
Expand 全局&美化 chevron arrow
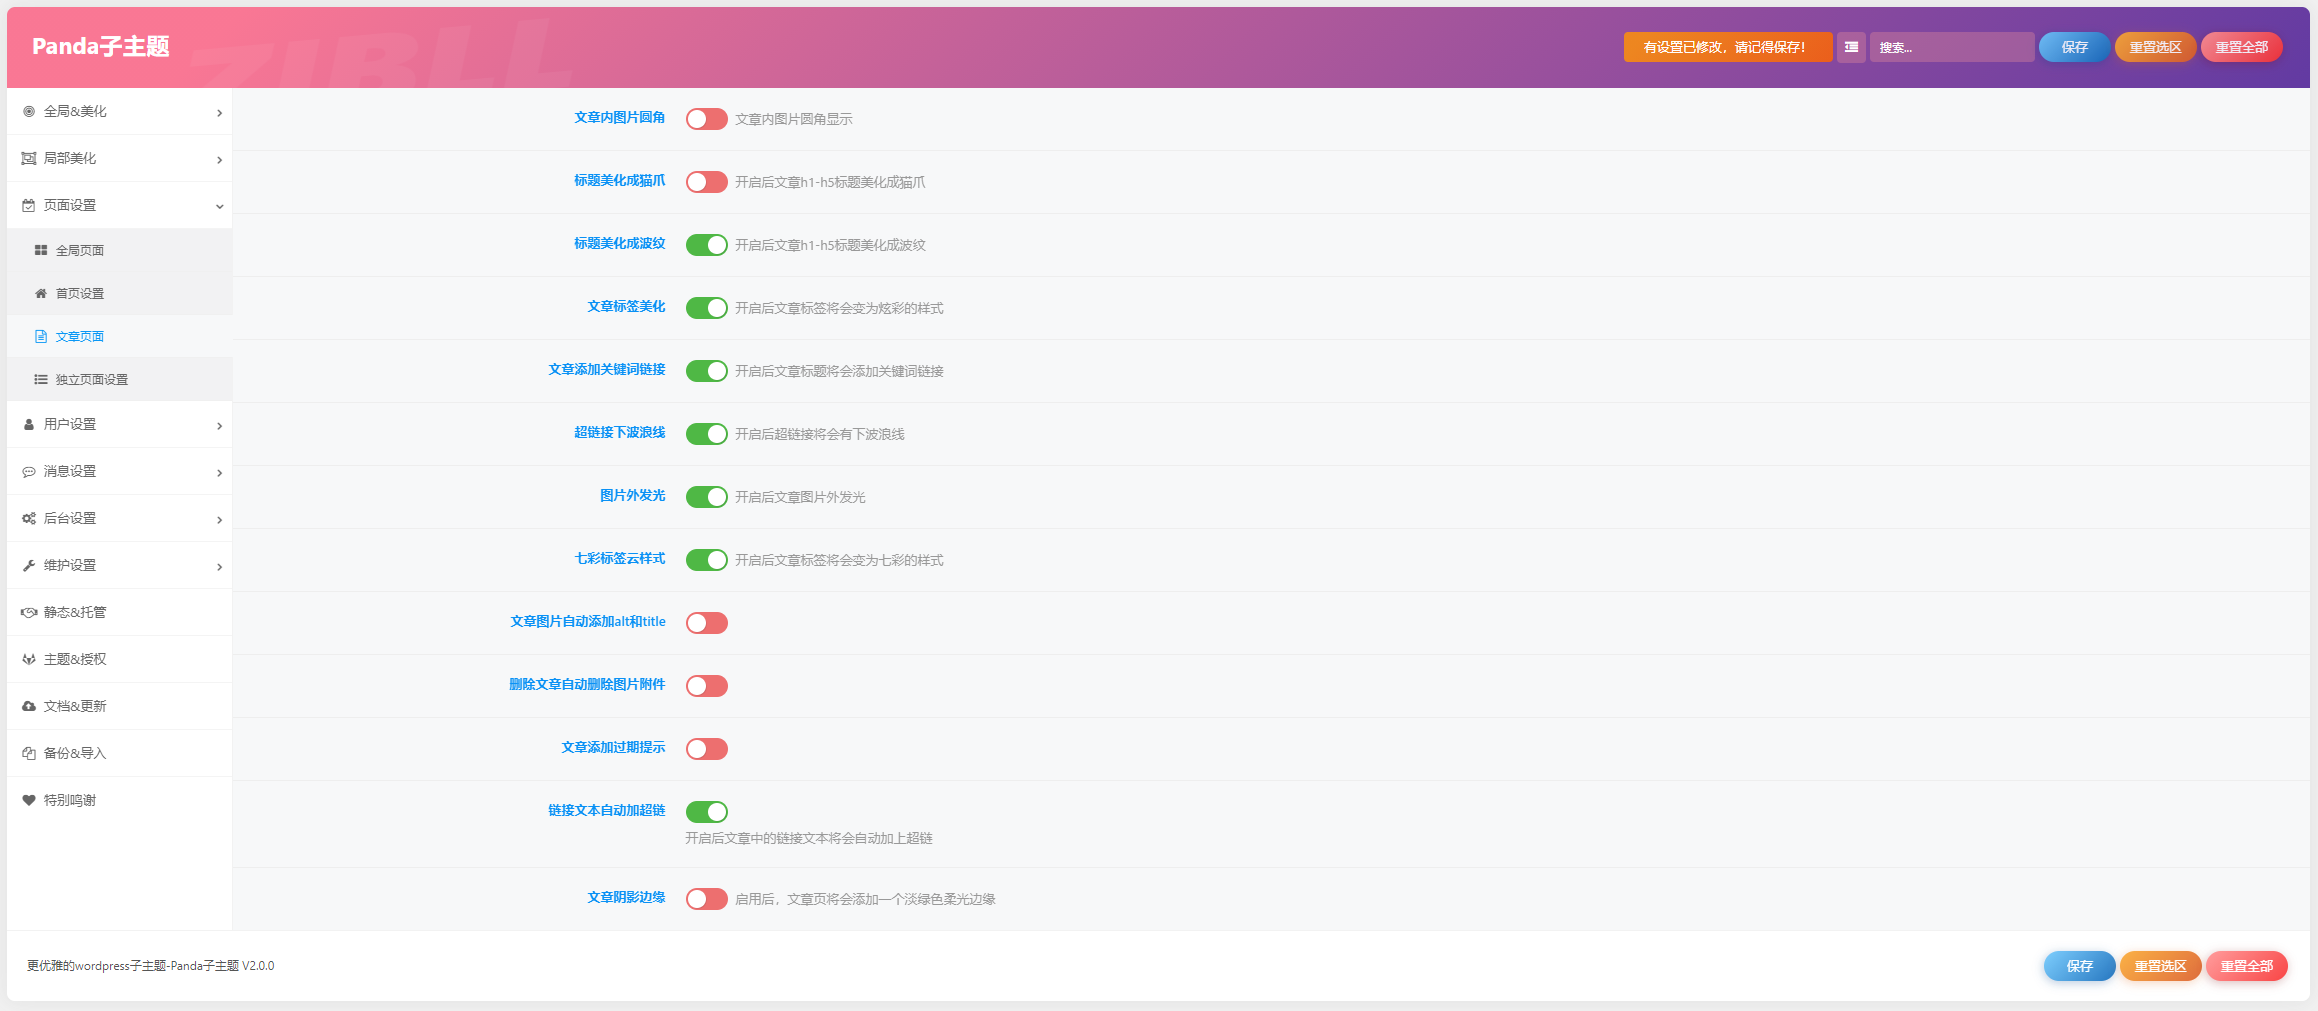[x=219, y=113]
